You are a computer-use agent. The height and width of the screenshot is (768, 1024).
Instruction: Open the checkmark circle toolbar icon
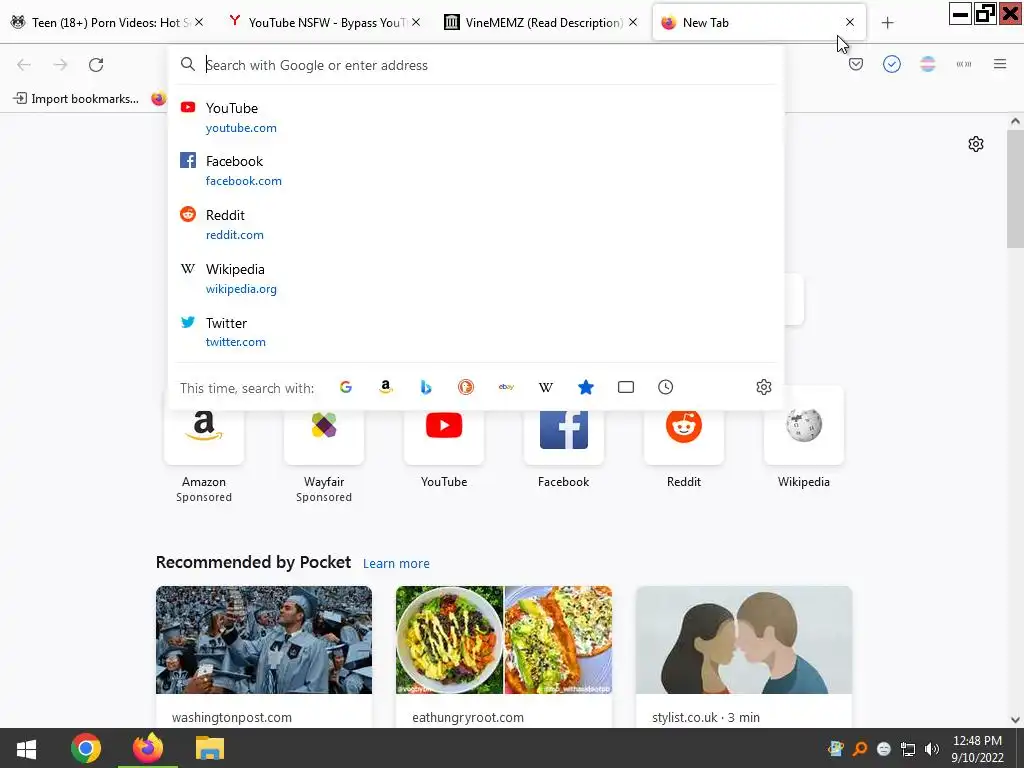[x=891, y=64]
